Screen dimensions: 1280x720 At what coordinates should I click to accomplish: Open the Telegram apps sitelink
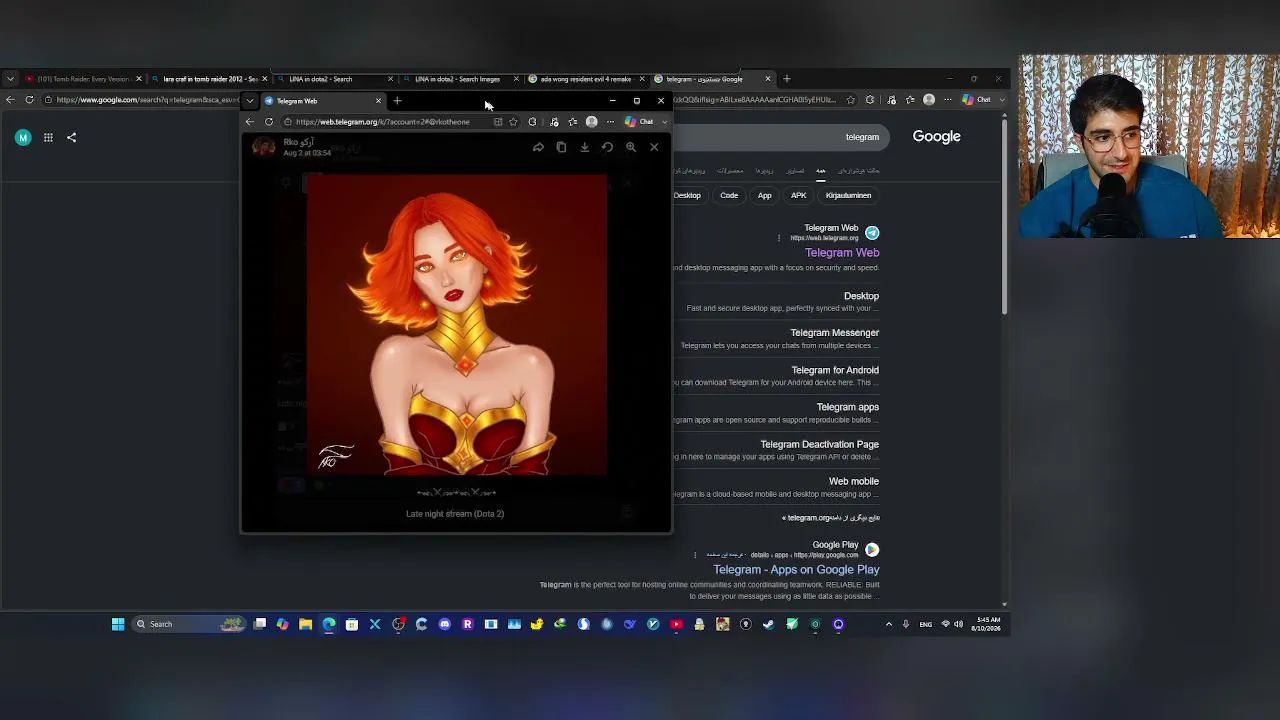point(848,407)
